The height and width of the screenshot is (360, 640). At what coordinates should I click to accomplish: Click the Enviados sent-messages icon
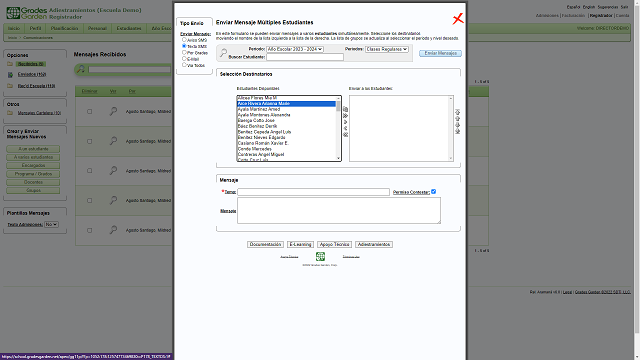10,75
